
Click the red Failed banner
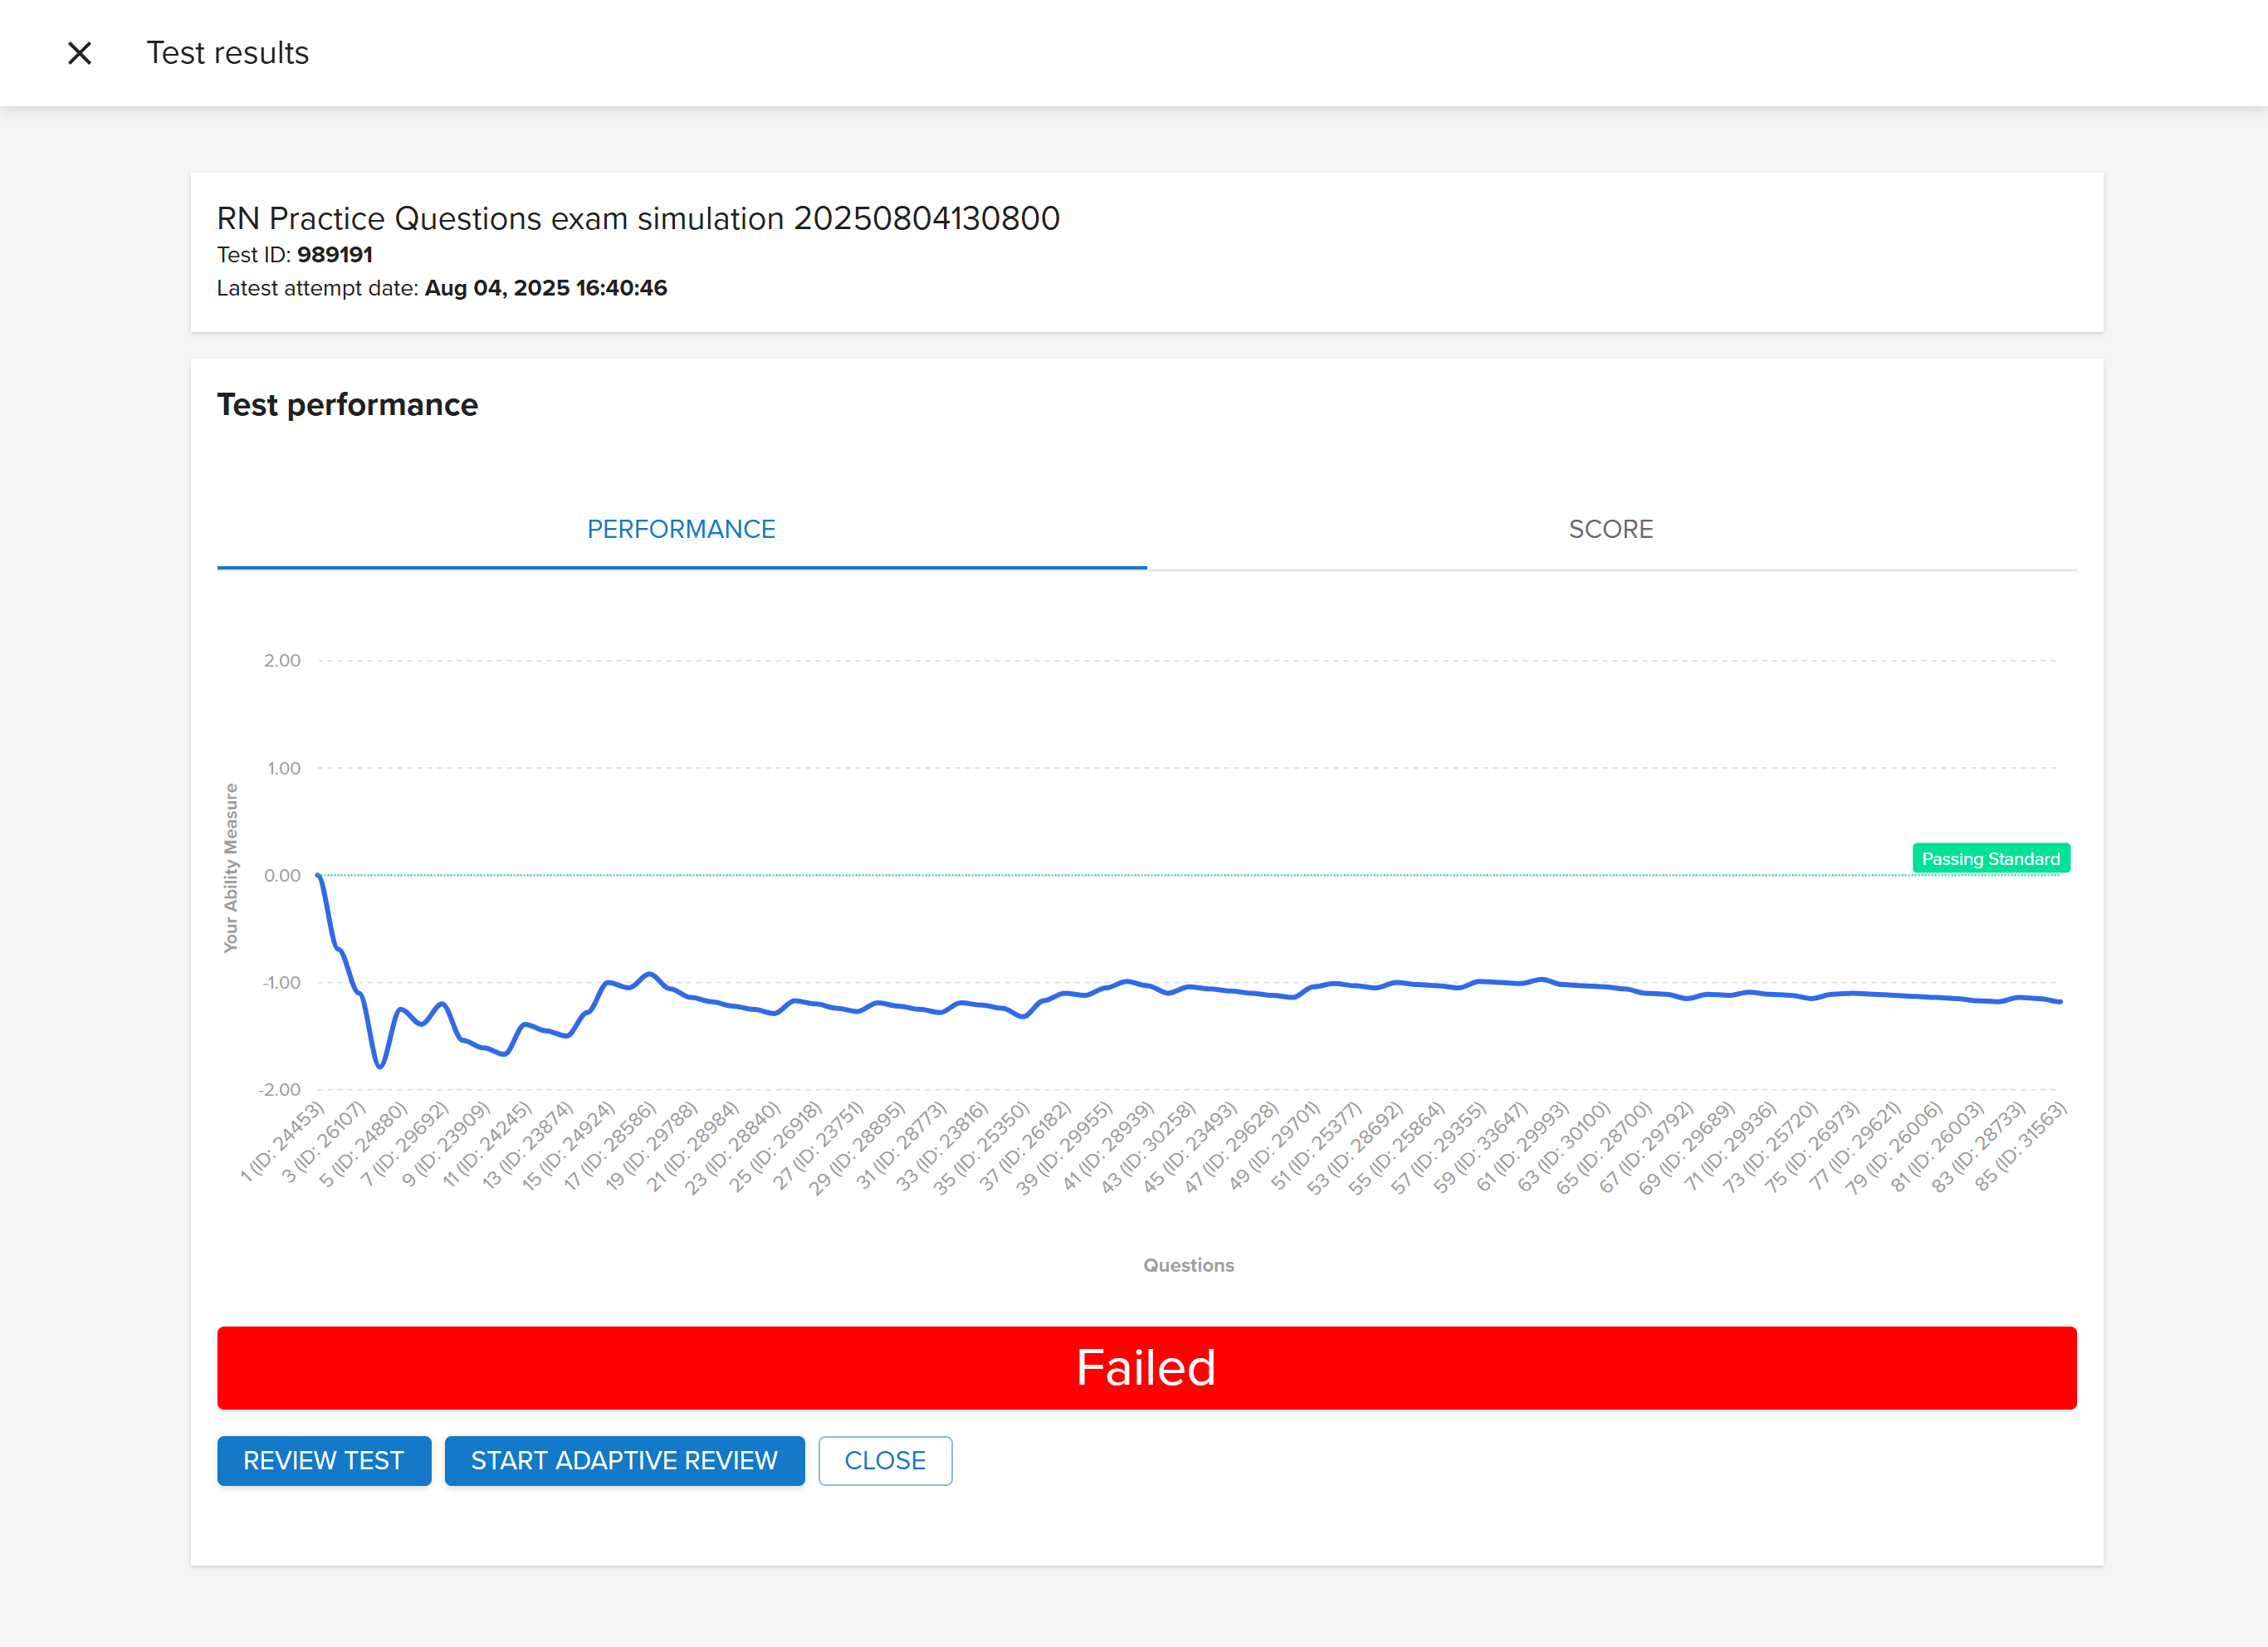1146,1368
